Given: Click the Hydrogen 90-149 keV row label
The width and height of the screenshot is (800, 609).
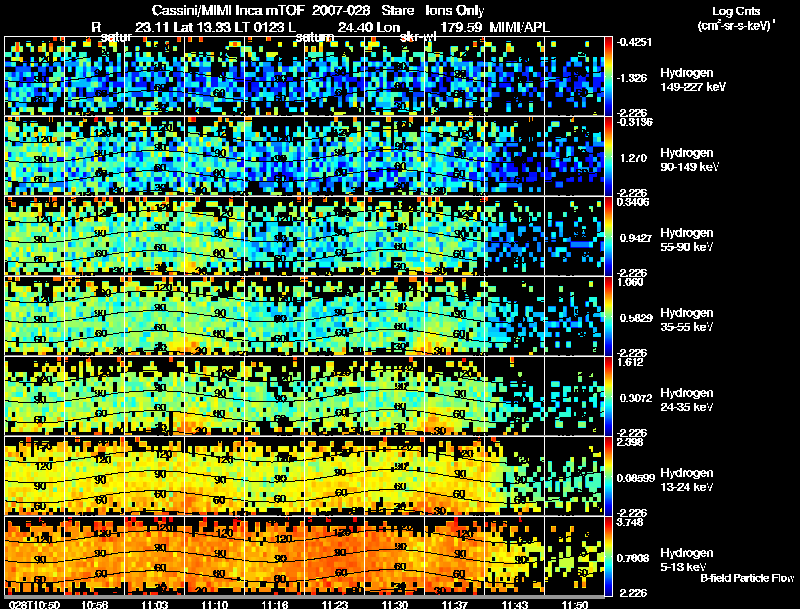Looking at the screenshot, I should 689,160.
